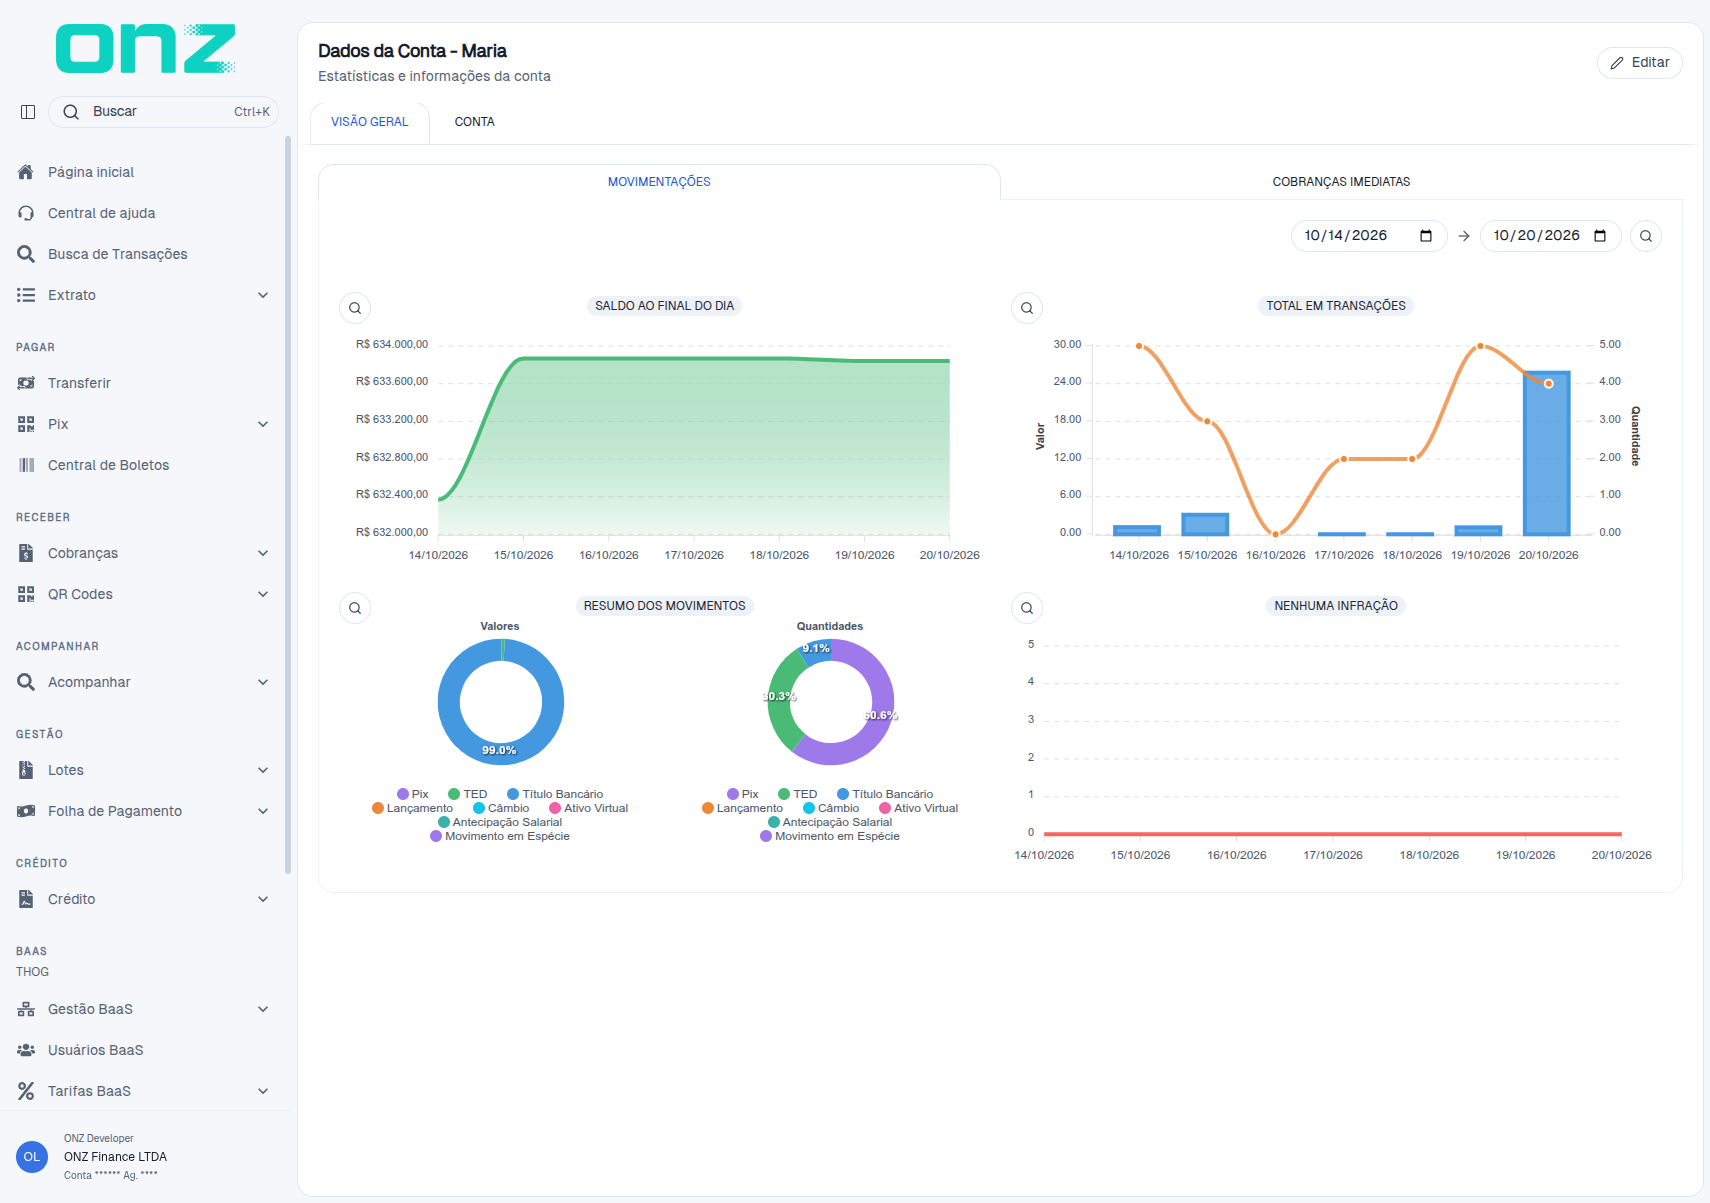The height and width of the screenshot is (1203, 1710).
Task: Zoom the Resumo dos Movimentos chart
Action: 355,608
